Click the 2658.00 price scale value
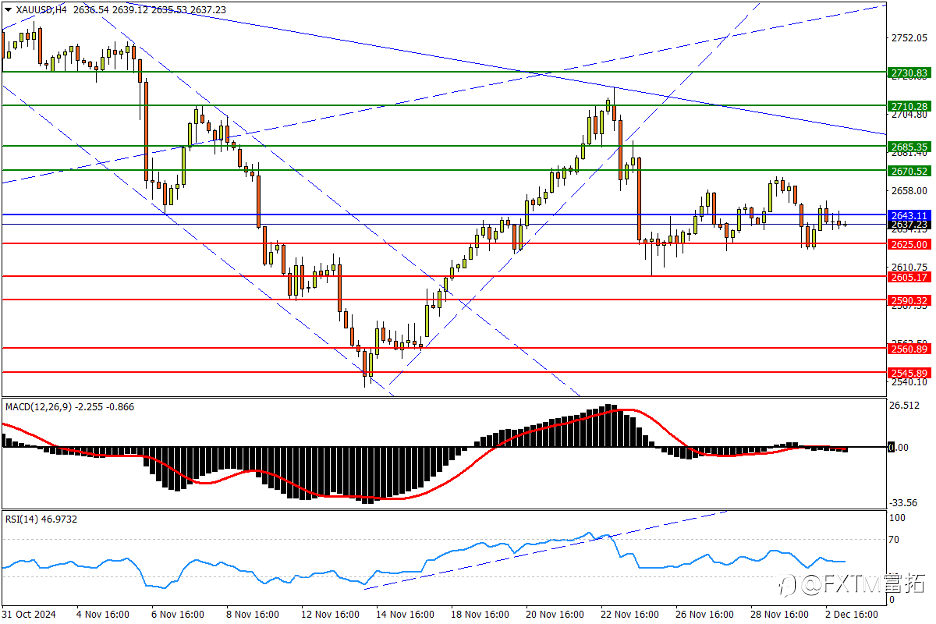This screenshot has height=624, width=936. [909, 191]
